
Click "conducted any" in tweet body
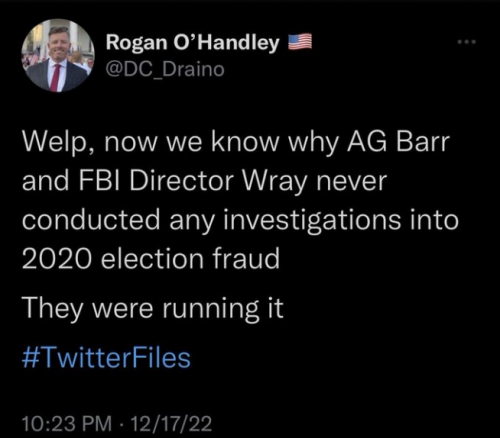119,221
